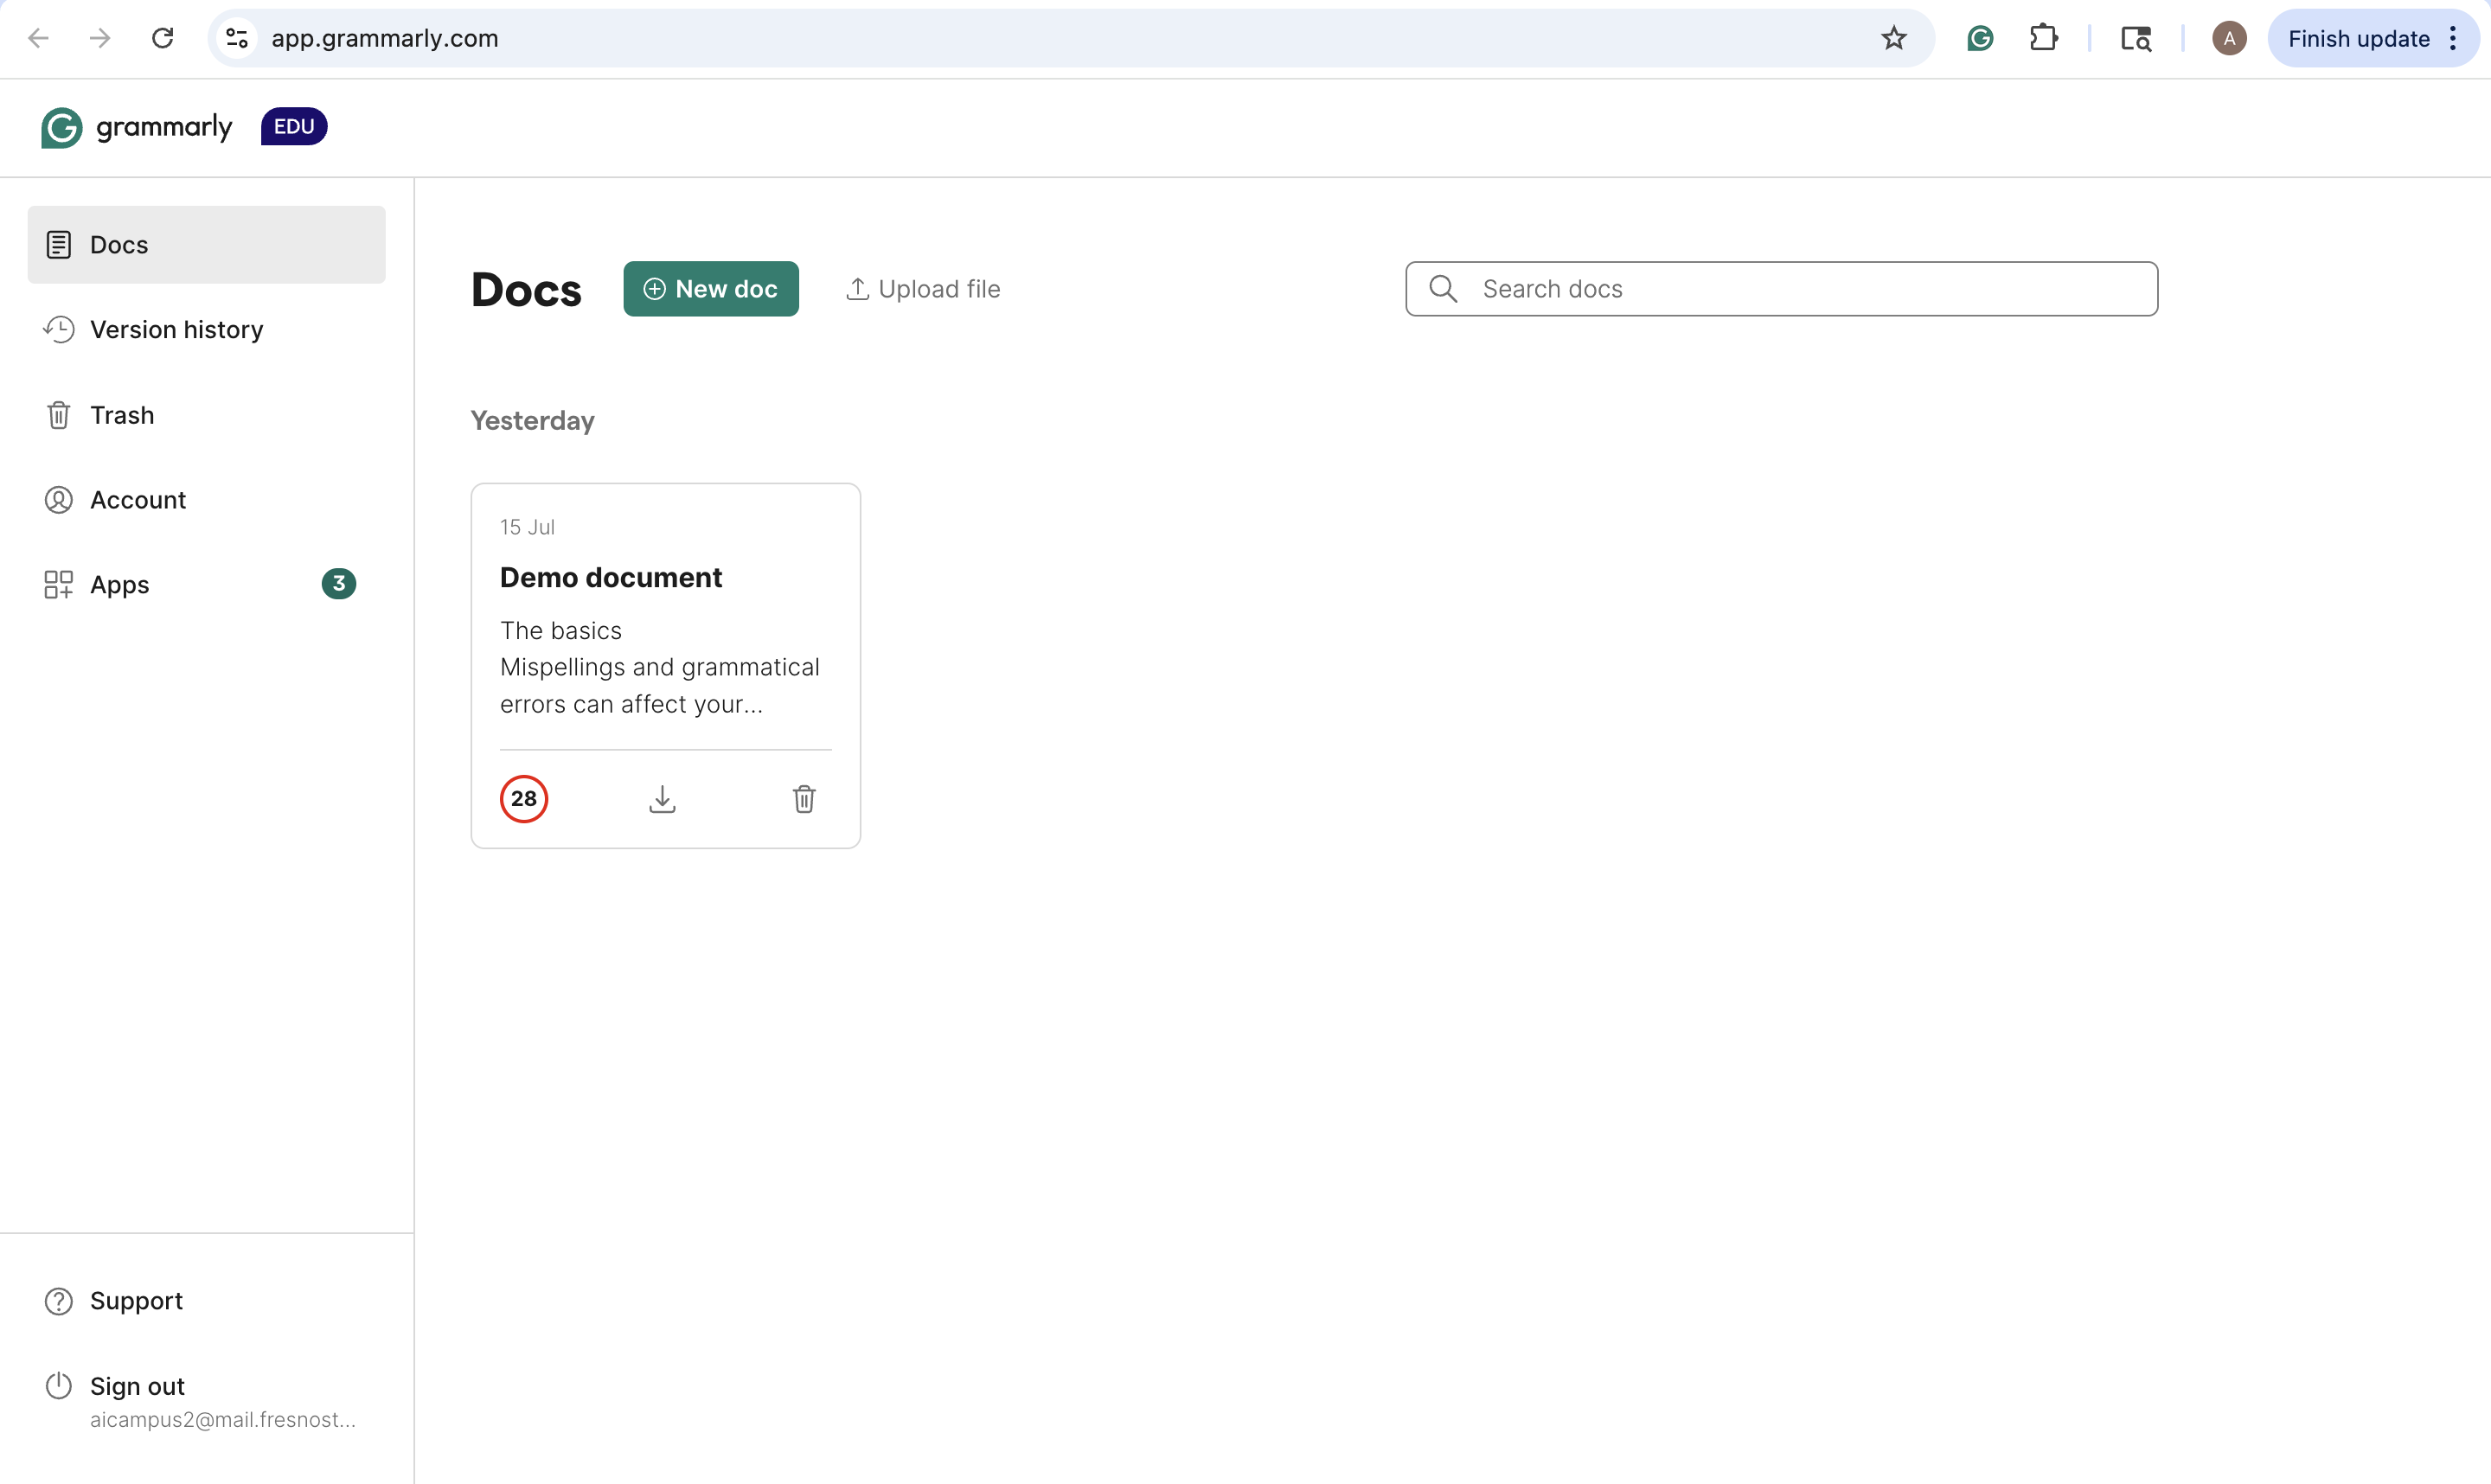2491x1484 pixels.
Task: Click inside the Search docs field
Action: pos(1780,288)
